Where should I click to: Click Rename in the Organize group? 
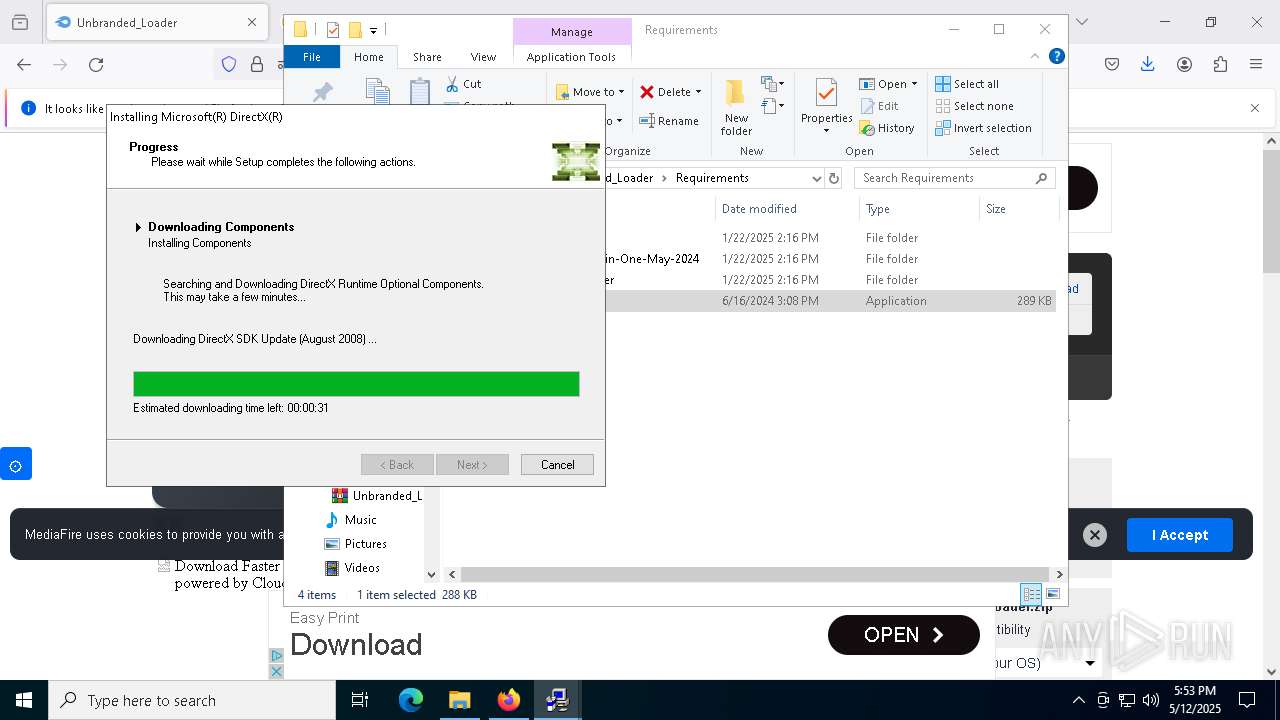(x=669, y=121)
